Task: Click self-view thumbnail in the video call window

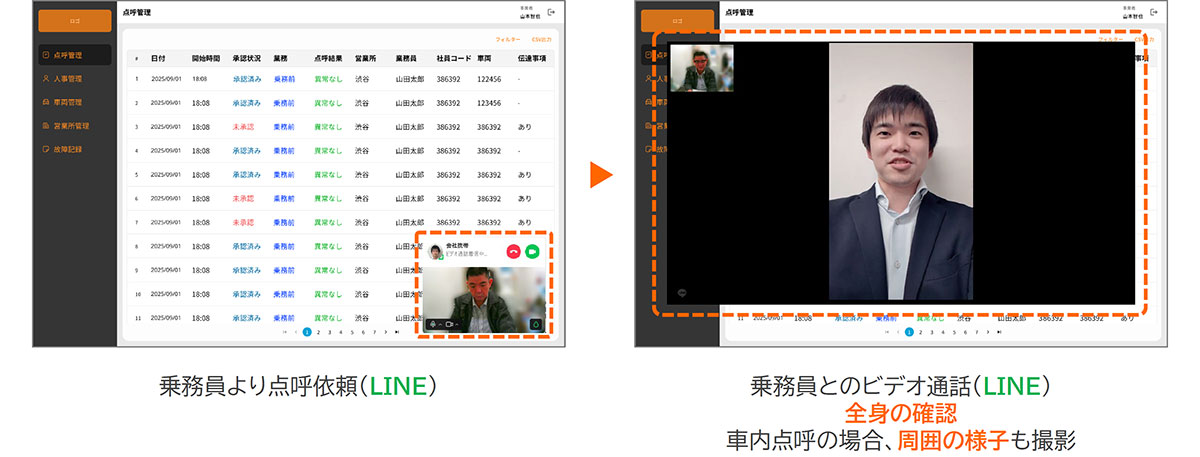Action: click(702, 68)
